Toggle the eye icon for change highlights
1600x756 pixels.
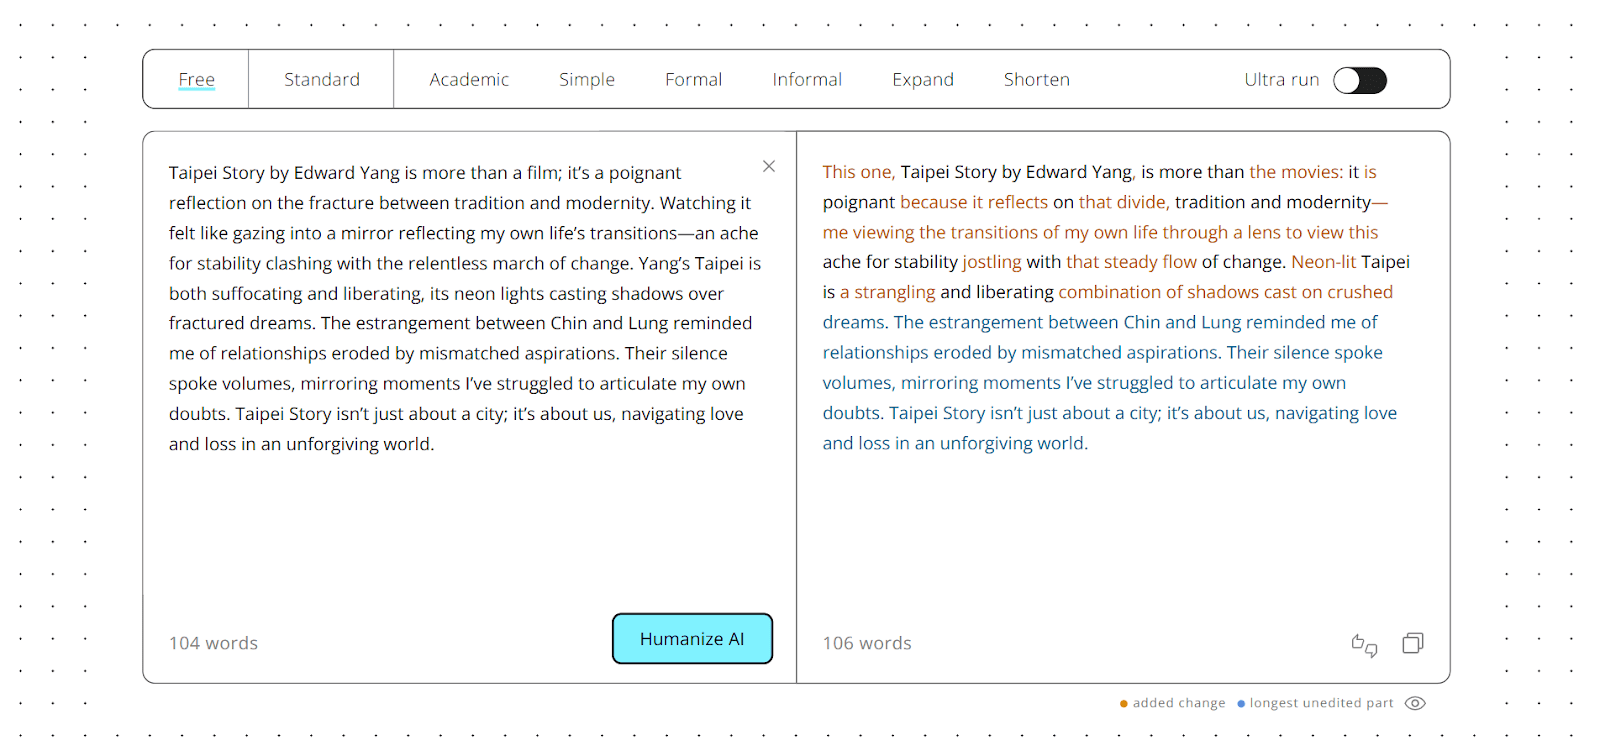[x=1415, y=703]
